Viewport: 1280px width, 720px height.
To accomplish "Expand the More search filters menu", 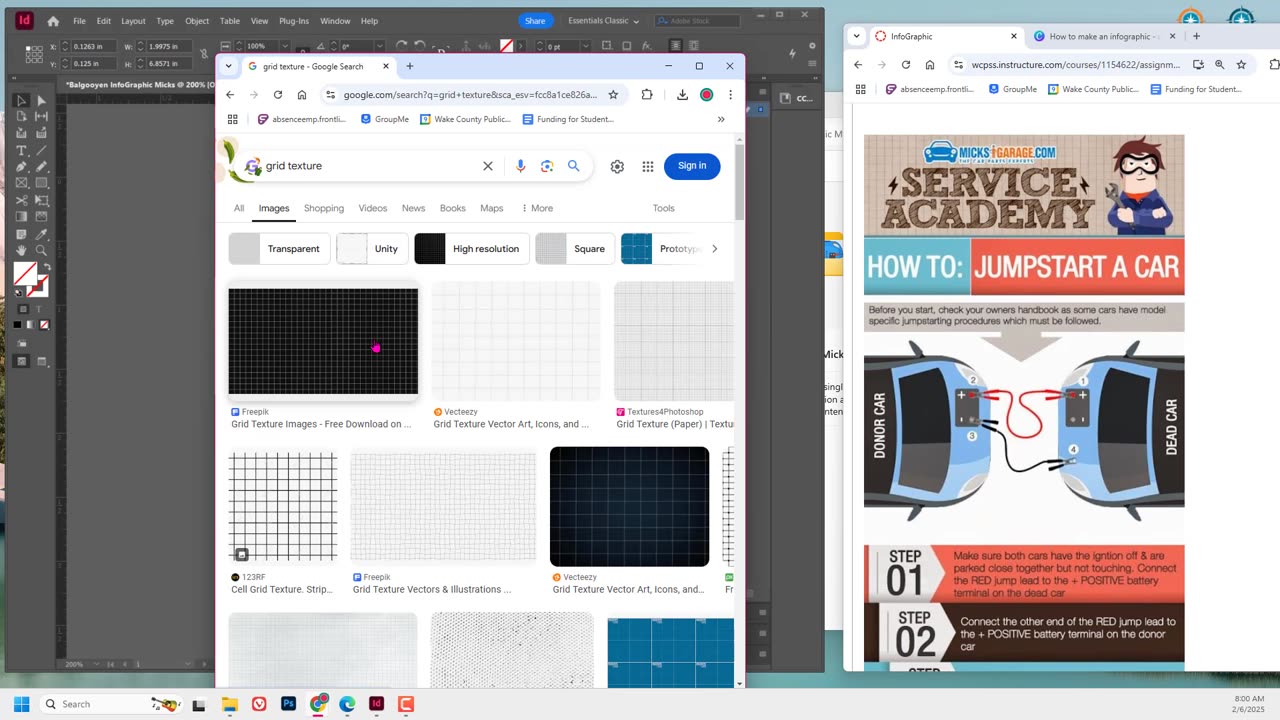I will pos(537,208).
